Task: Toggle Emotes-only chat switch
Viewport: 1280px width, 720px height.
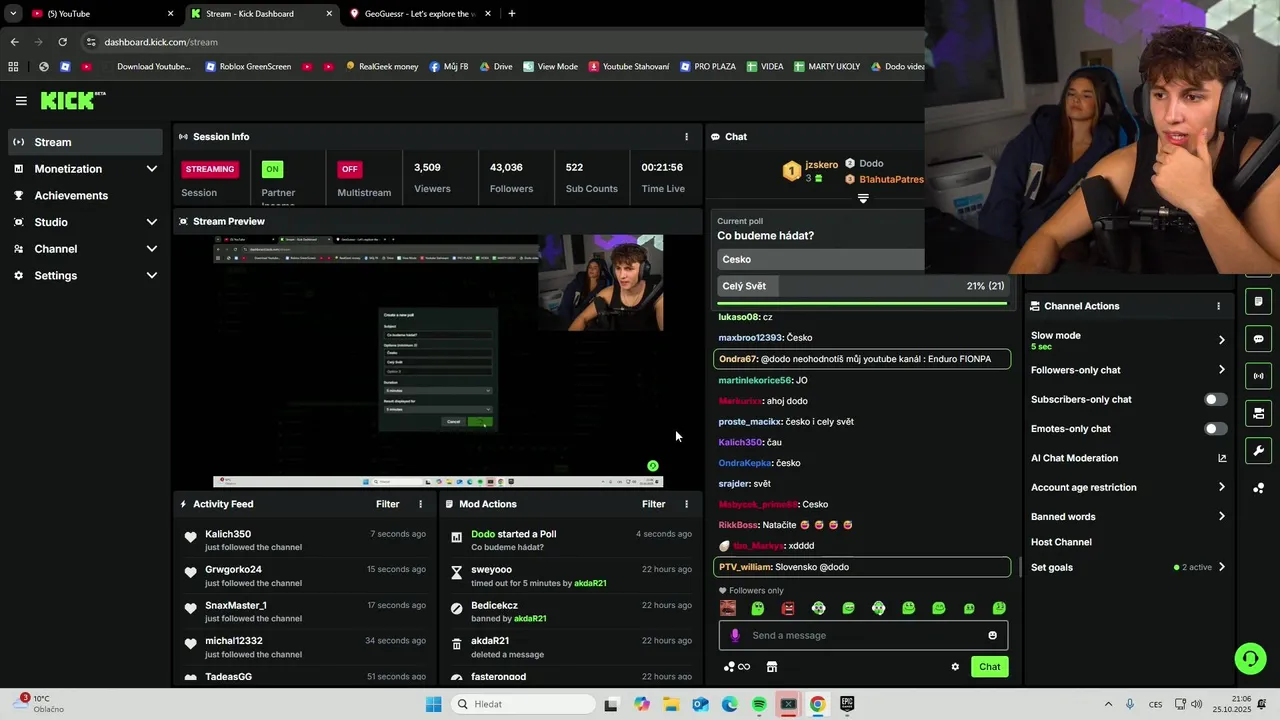Action: click(1215, 429)
